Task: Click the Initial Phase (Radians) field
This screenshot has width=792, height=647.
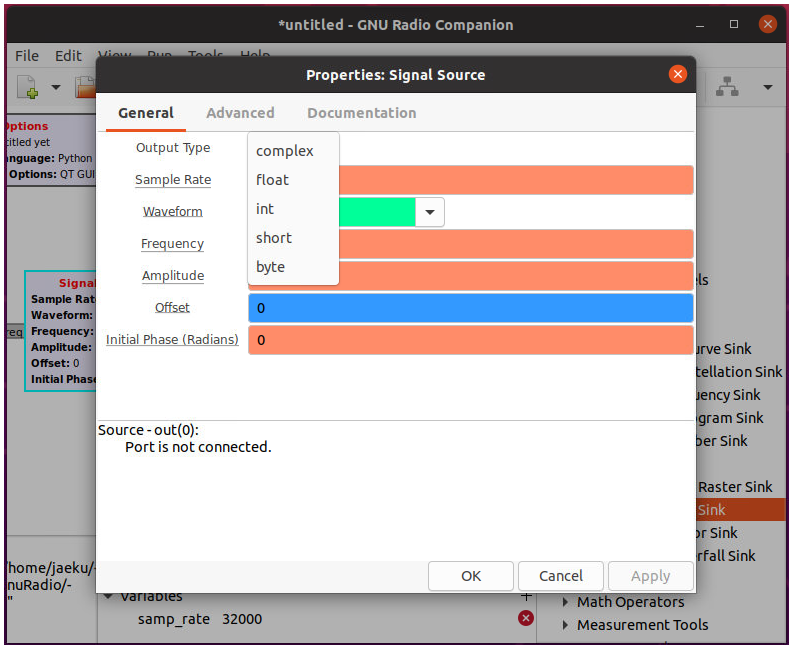Action: point(471,340)
